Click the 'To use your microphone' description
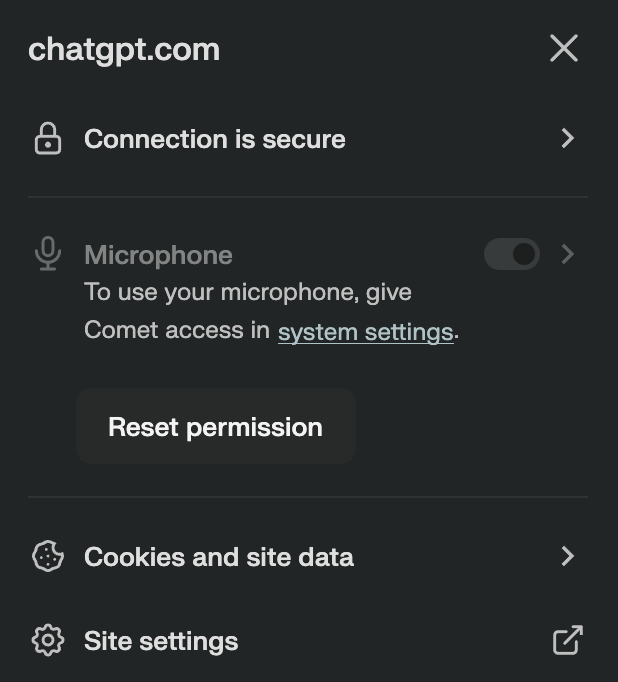The image size is (618, 682). [247, 293]
